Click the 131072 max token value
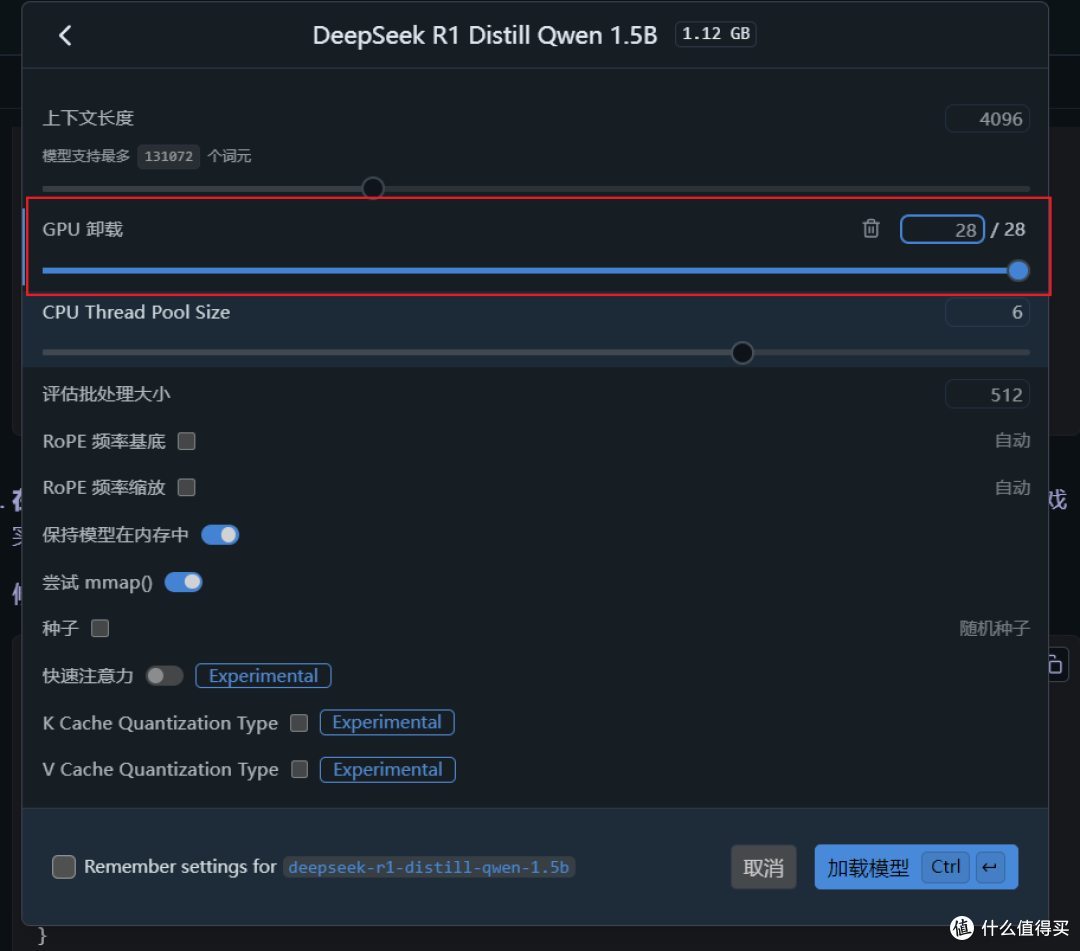Screen dimensions: 1080x951 pyautogui.click(x=168, y=156)
